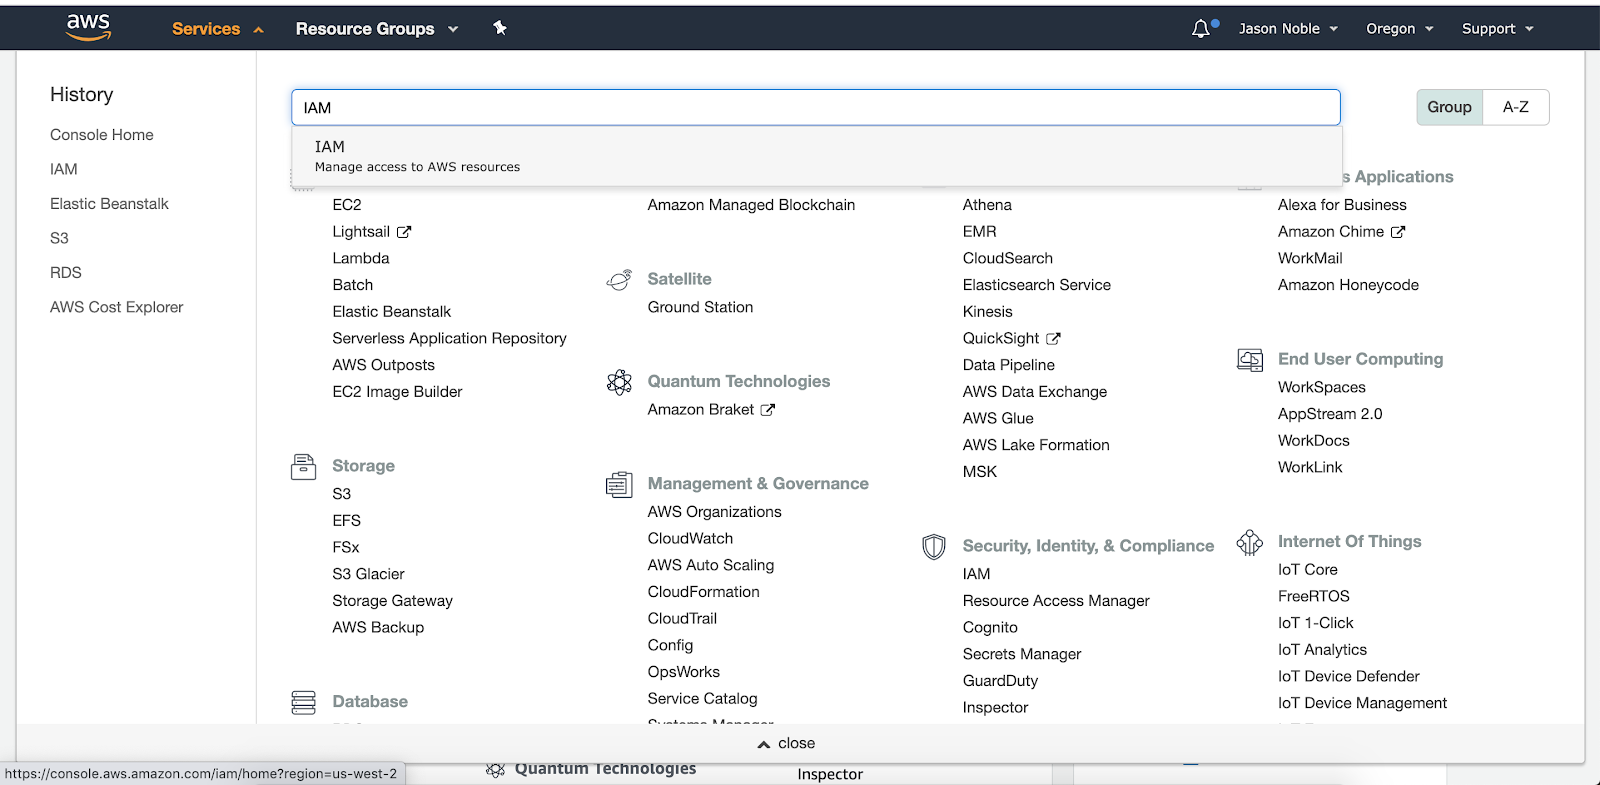The width and height of the screenshot is (1600, 785).
Task: Open Amazon Managed Blockchain
Action: point(751,205)
